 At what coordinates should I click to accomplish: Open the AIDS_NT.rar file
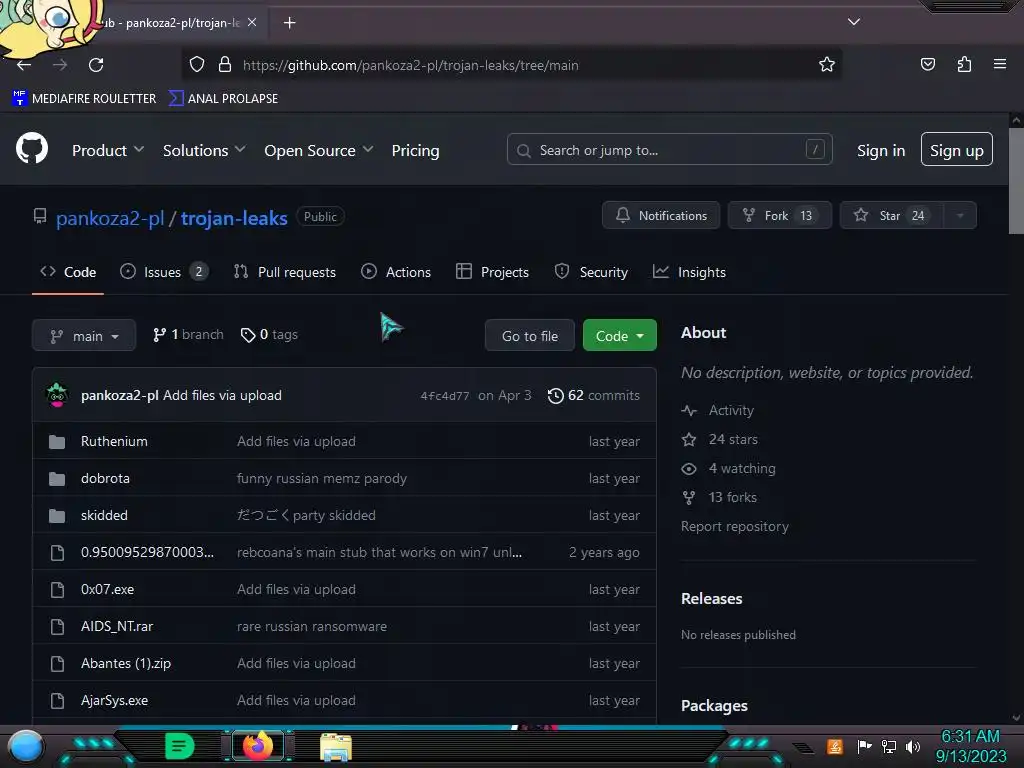pyautogui.click(x=117, y=626)
